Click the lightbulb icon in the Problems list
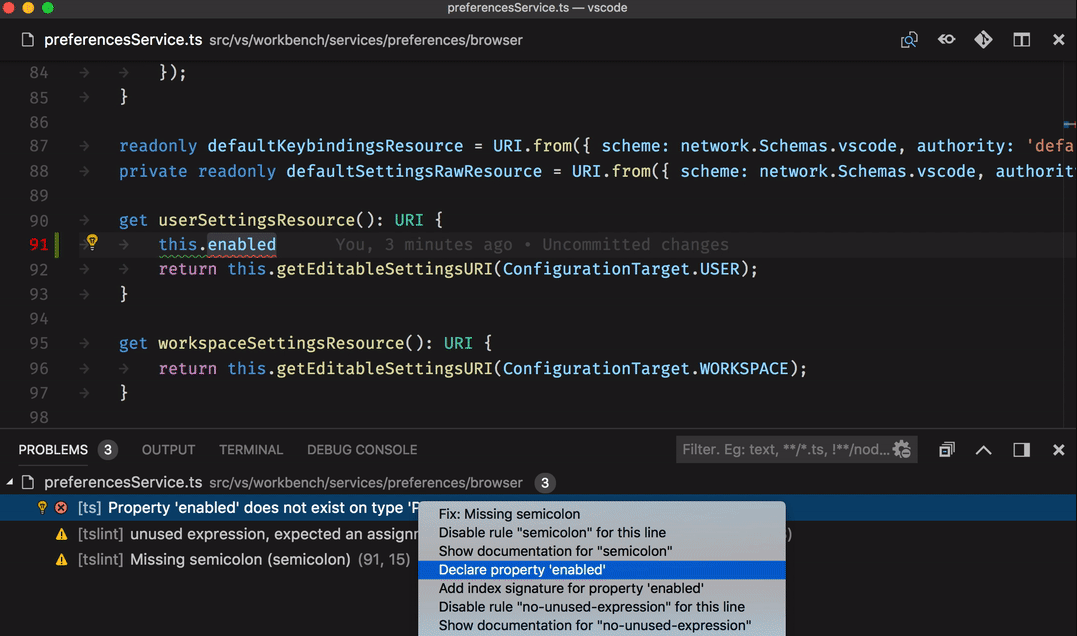The image size is (1077, 636). (42, 508)
